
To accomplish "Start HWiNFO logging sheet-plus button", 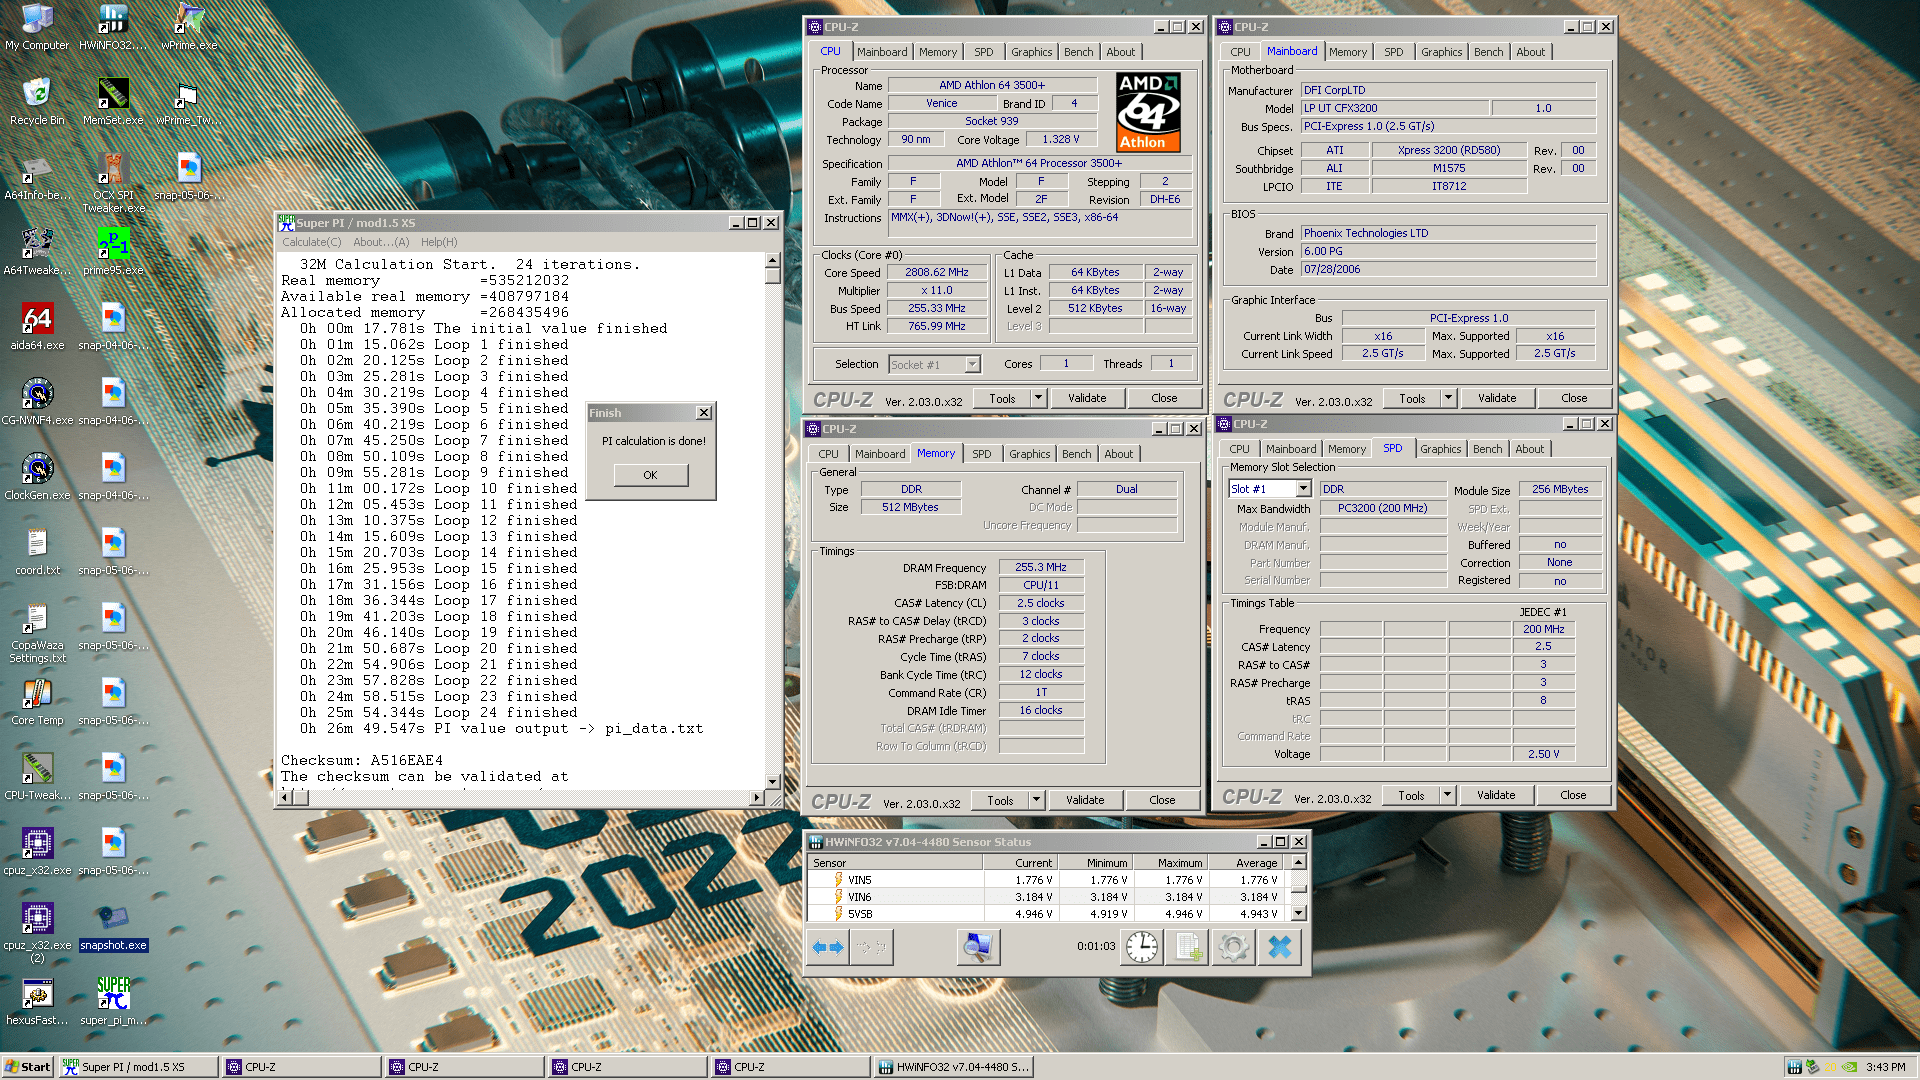I will click(1187, 947).
